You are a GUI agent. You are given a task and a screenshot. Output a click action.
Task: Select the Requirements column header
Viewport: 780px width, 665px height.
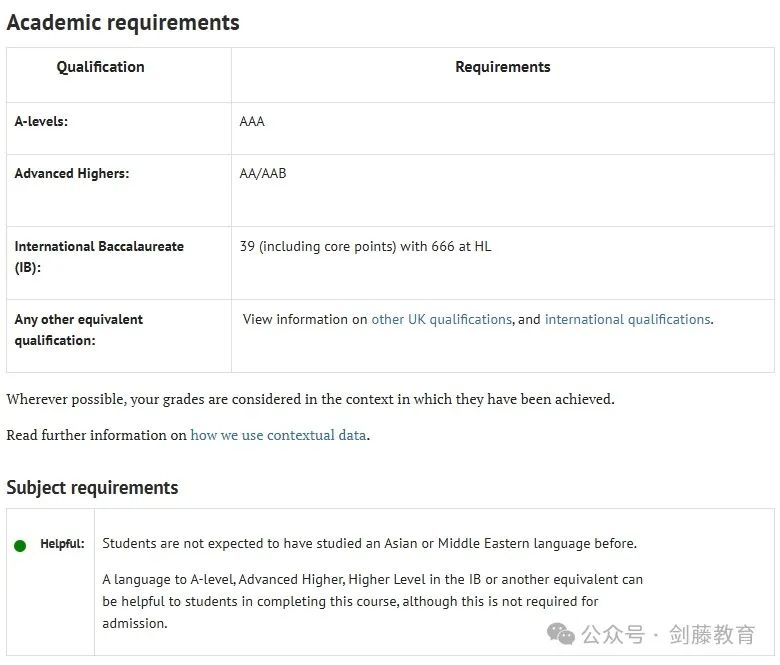[503, 67]
